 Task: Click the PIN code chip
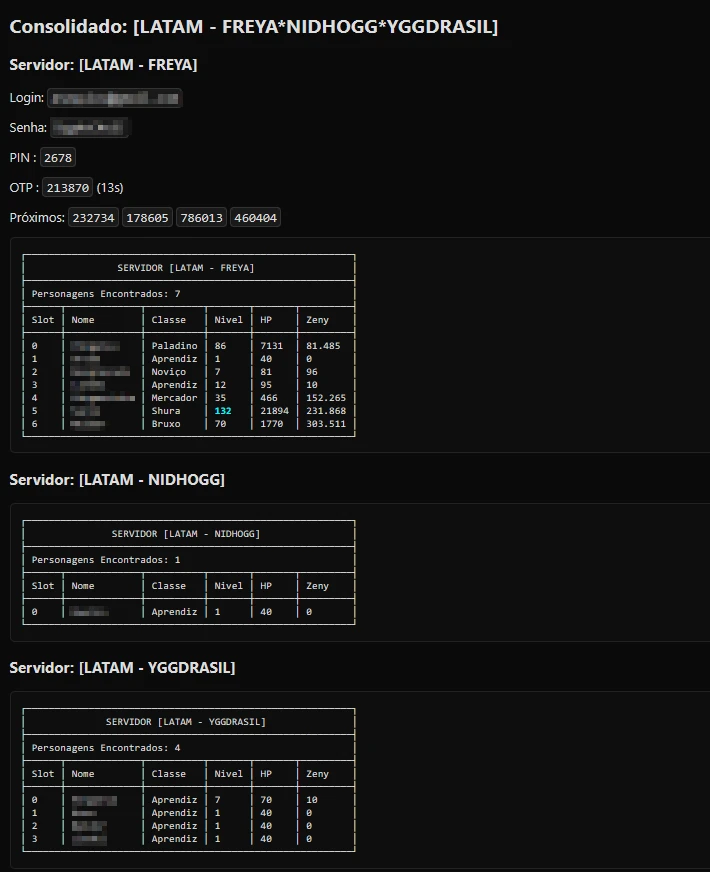[x=58, y=158]
